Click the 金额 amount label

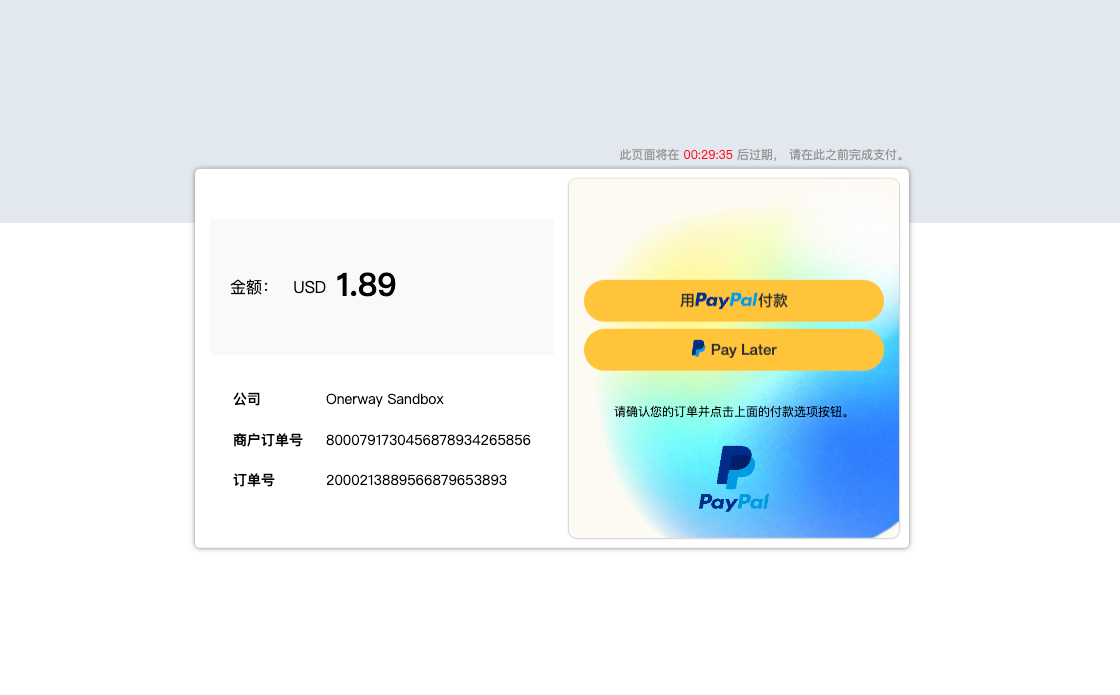[x=249, y=287]
